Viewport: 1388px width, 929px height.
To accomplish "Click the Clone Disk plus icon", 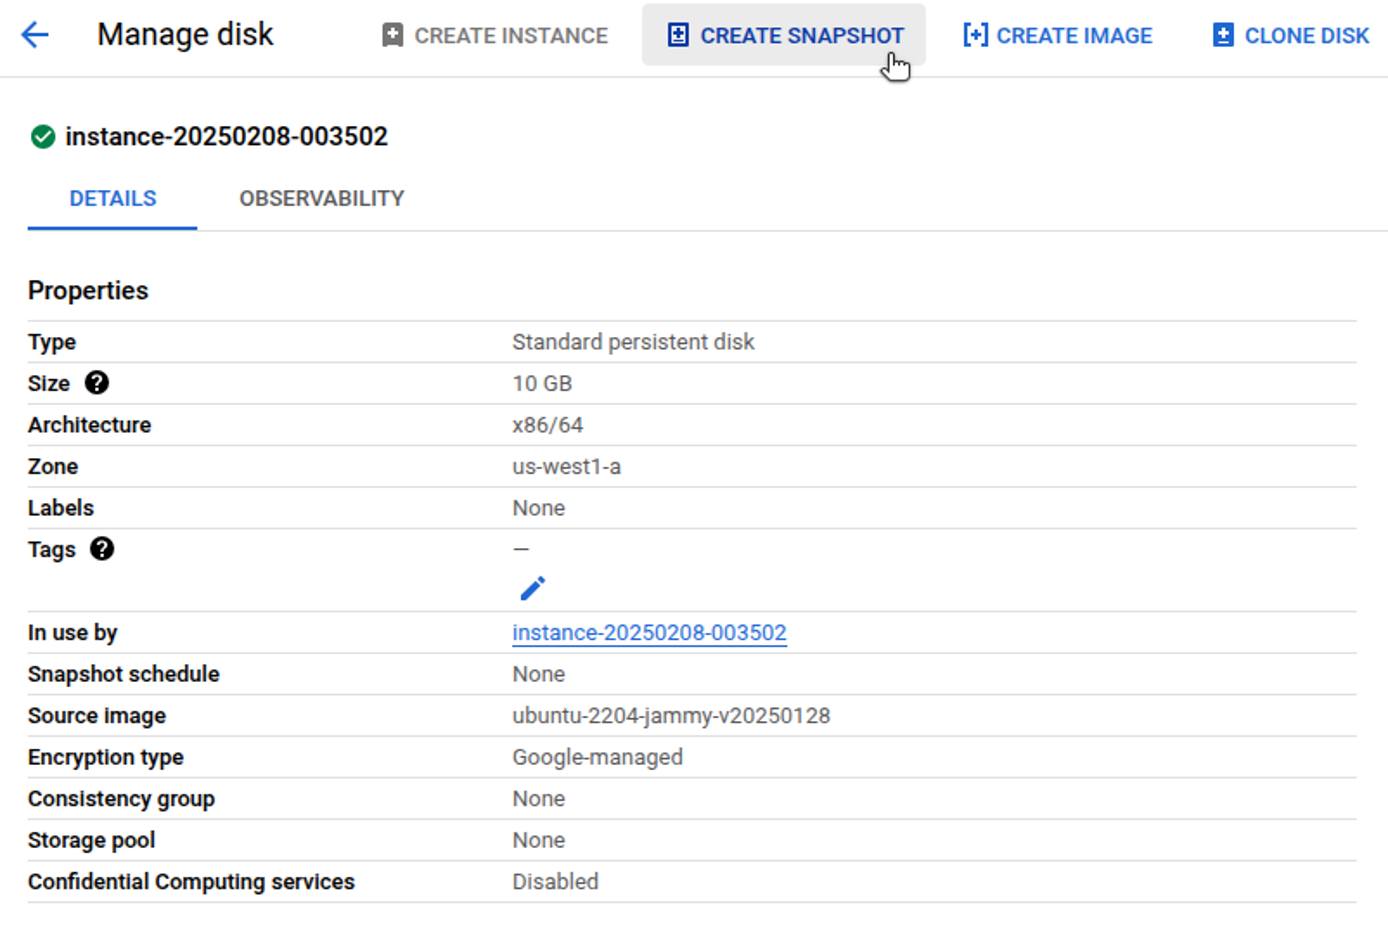I will tap(1223, 35).
